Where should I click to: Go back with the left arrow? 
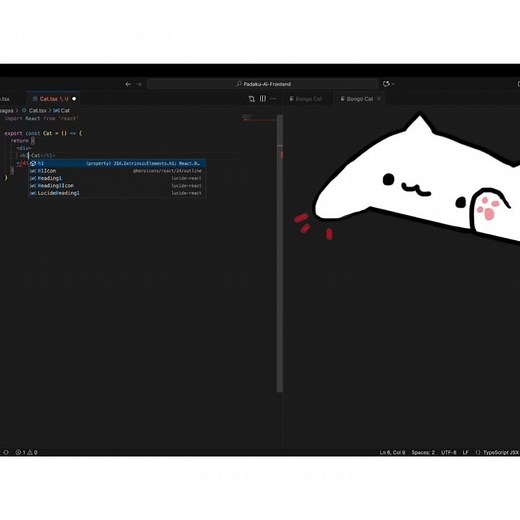128,84
